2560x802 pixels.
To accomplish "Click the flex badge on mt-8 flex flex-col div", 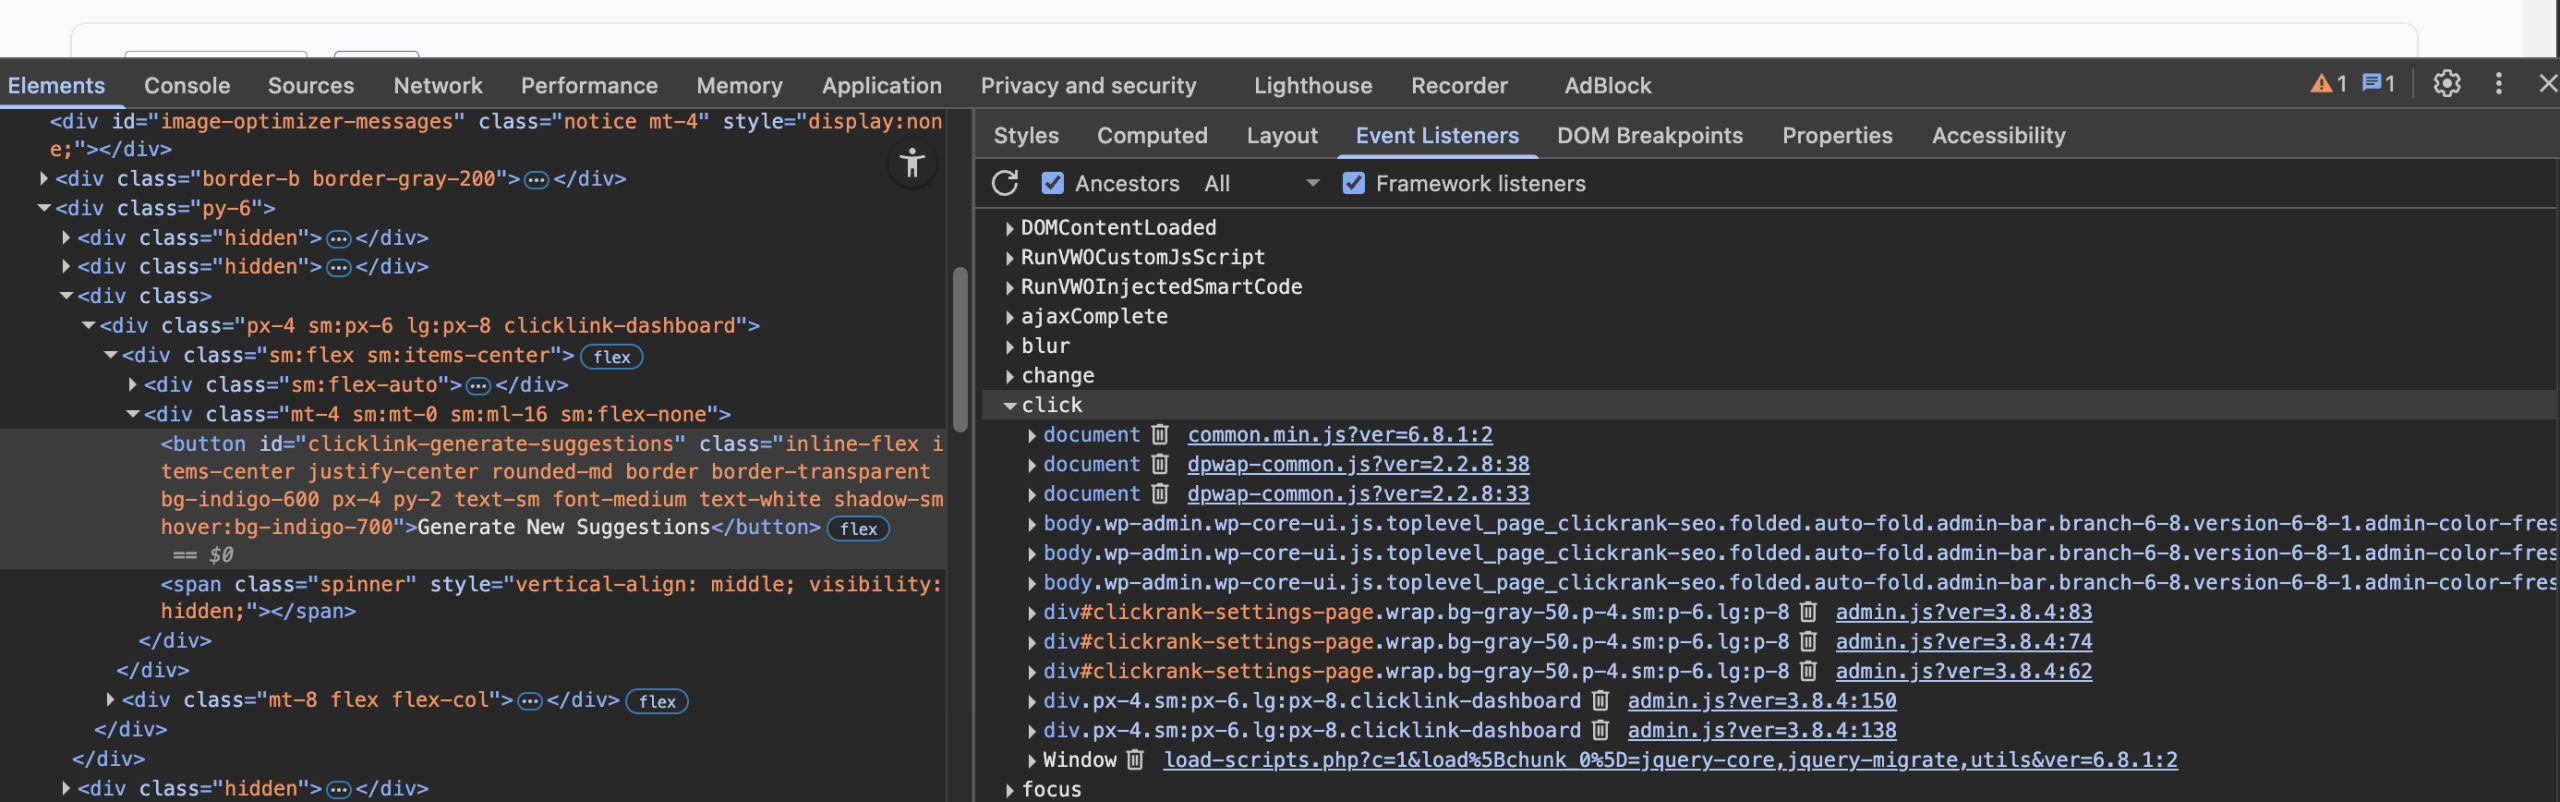I will (657, 702).
